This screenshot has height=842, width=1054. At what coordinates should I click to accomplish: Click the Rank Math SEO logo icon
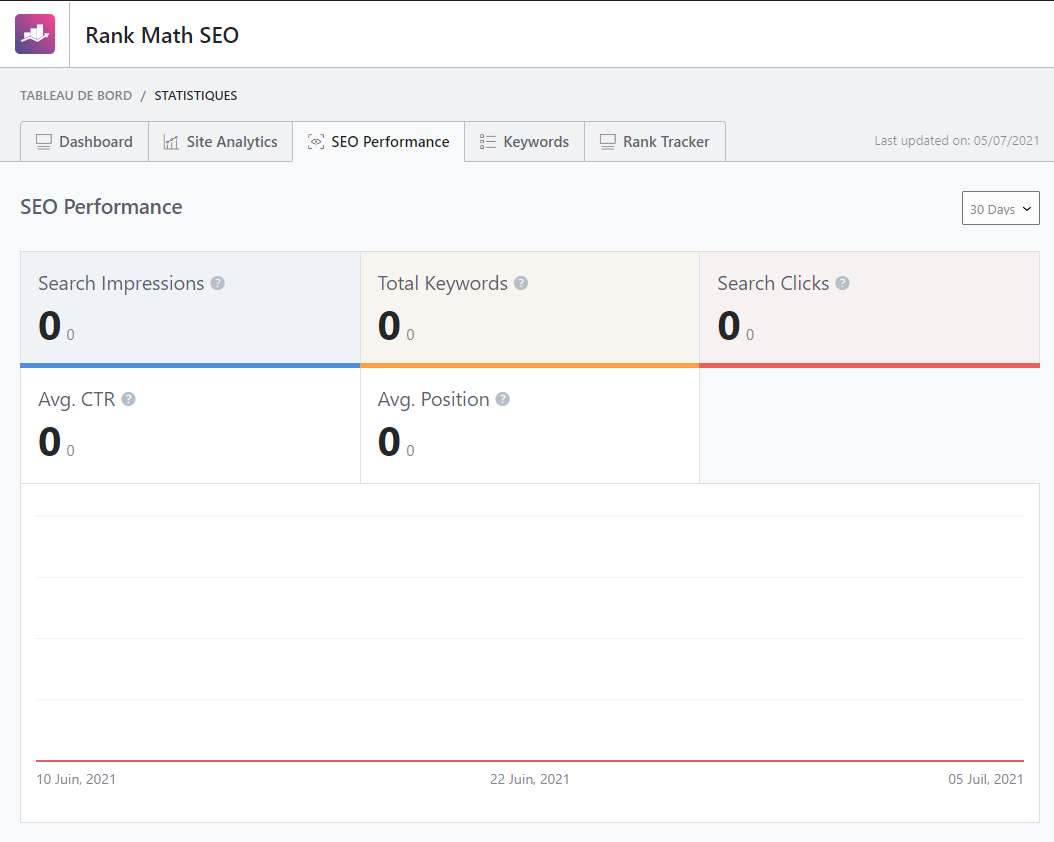(x=34, y=33)
